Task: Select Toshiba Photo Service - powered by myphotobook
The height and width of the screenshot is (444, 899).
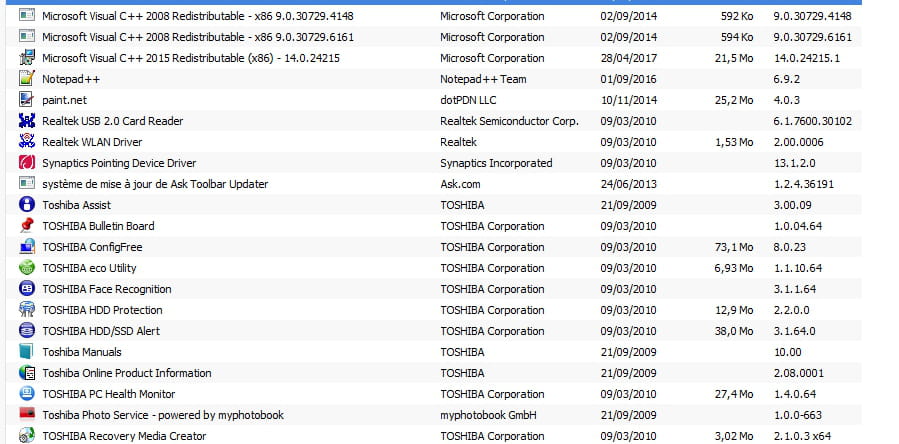Action: coord(163,415)
